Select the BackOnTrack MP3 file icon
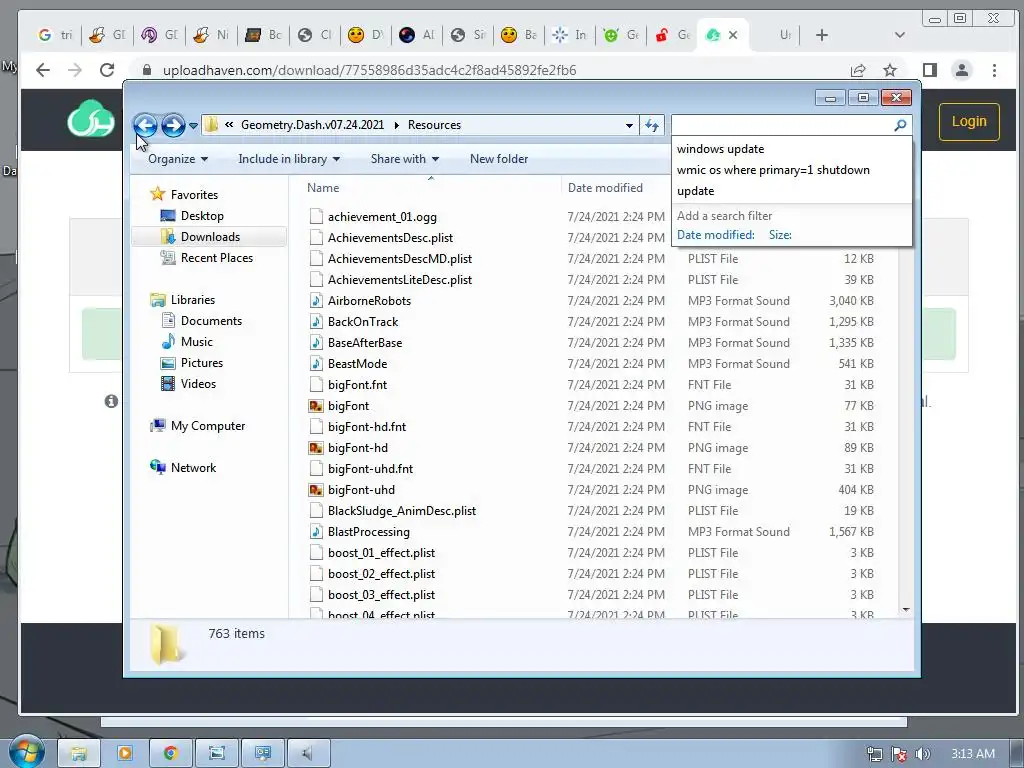This screenshot has height=768, width=1024. point(316,321)
